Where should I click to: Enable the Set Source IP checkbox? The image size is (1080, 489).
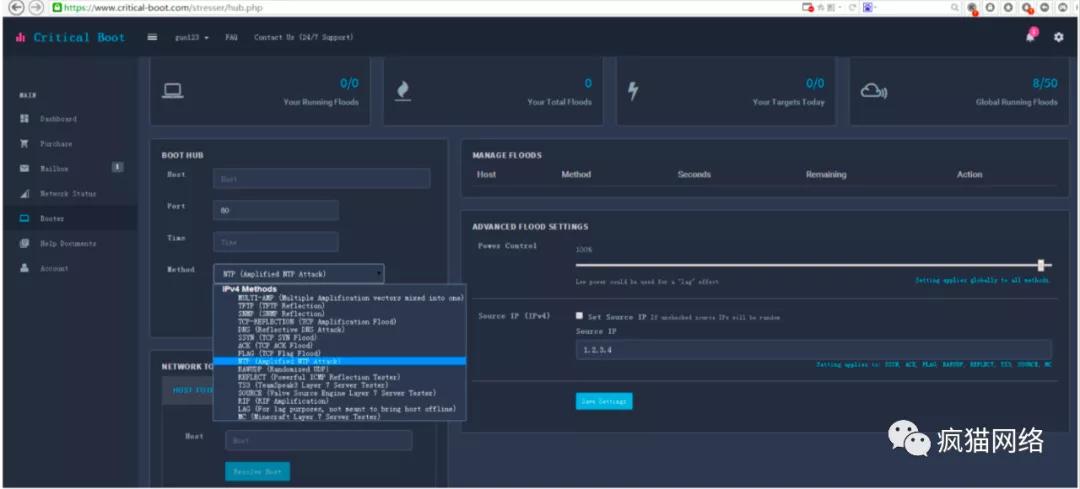pyautogui.click(x=580, y=316)
